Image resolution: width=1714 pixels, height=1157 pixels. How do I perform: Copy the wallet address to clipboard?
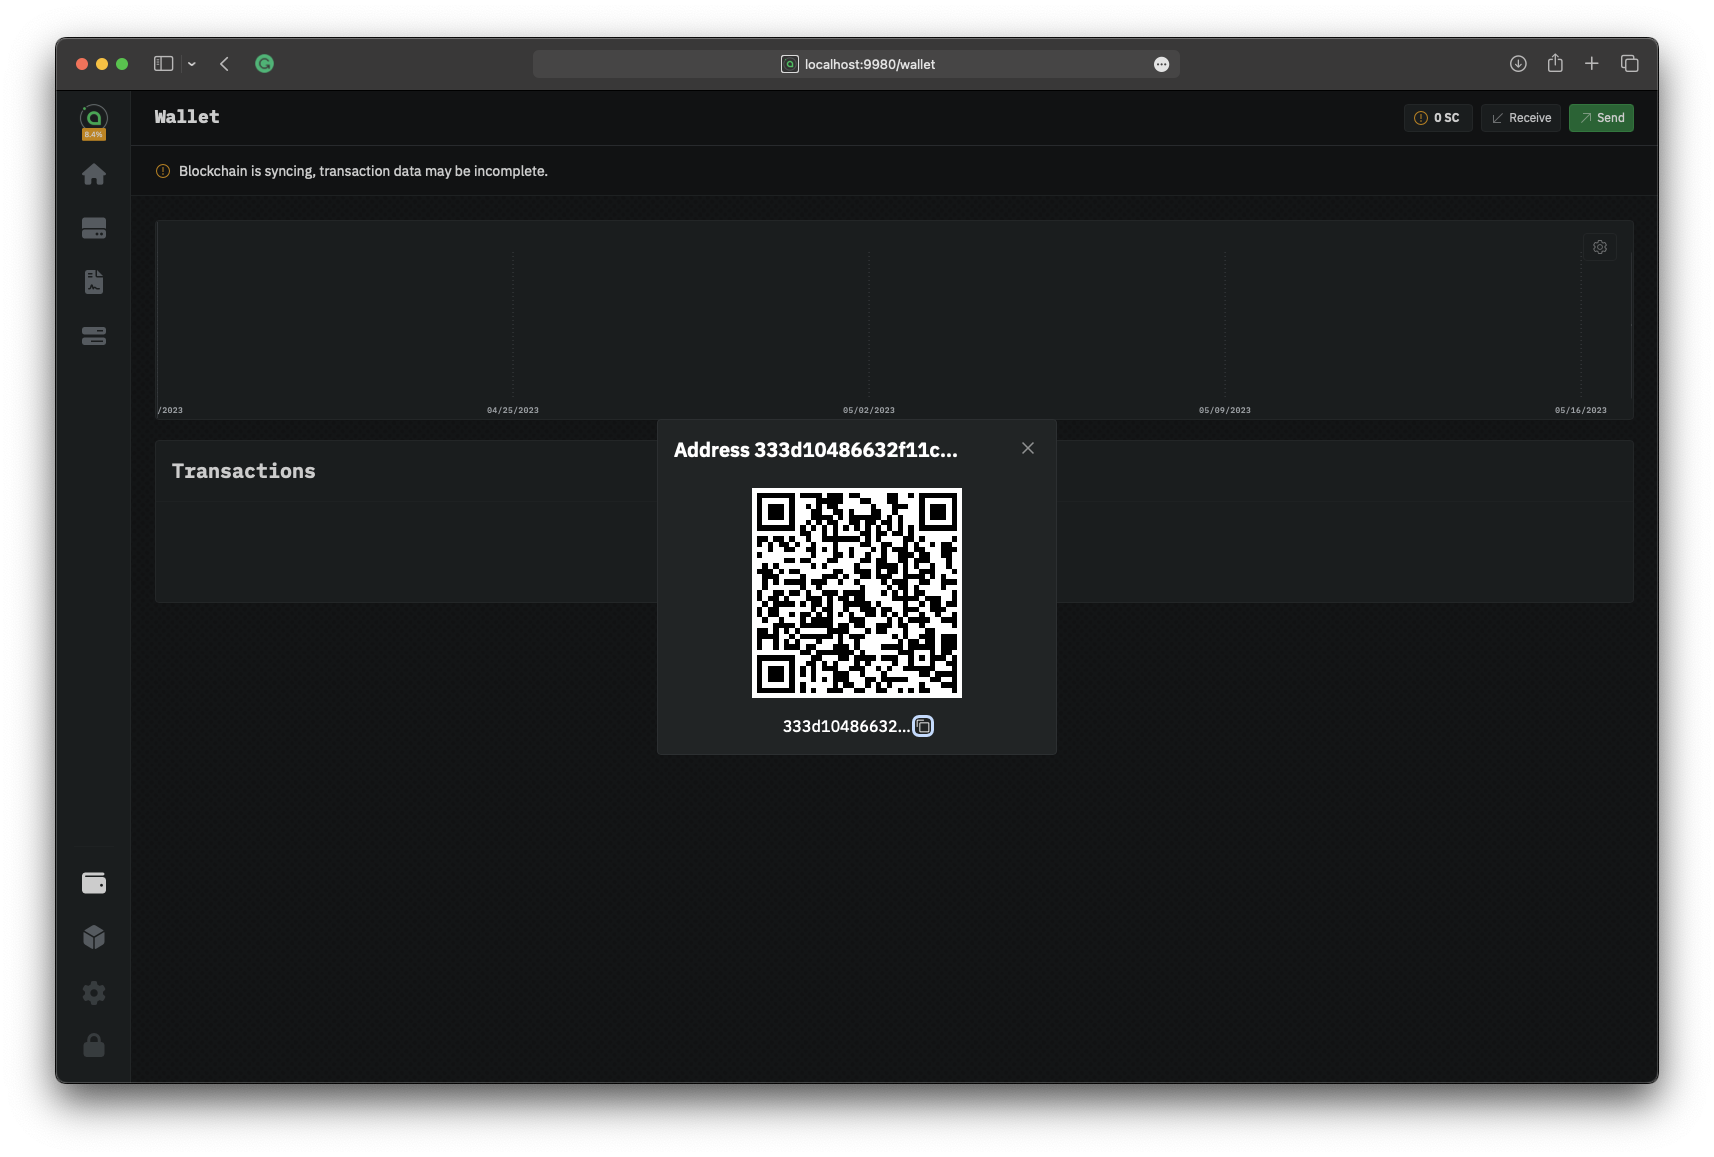click(x=923, y=726)
